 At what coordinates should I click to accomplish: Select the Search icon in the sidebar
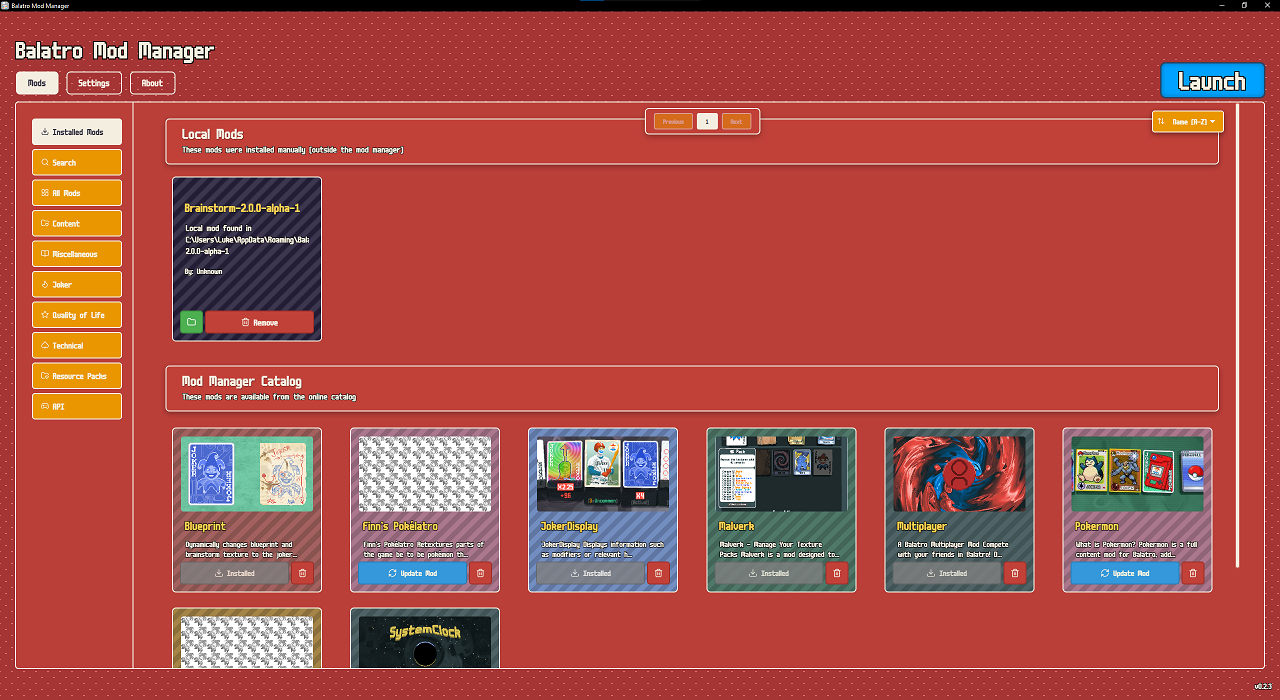point(45,161)
